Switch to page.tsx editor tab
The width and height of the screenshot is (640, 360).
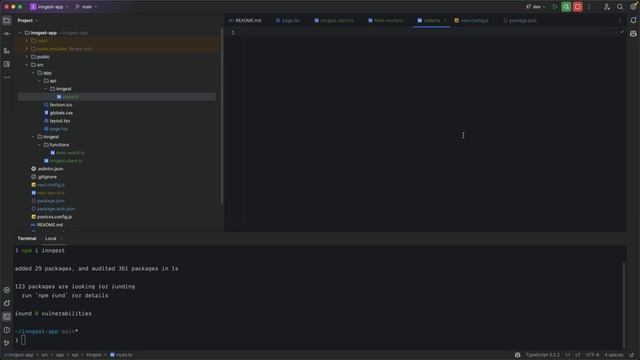tap(288, 20)
